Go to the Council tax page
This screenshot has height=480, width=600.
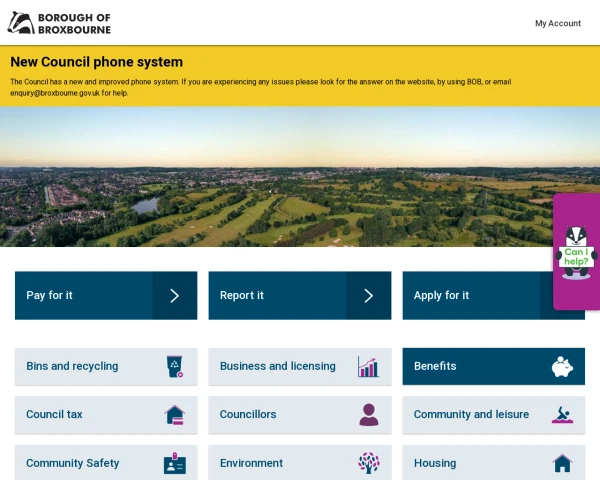pyautogui.click(x=54, y=415)
